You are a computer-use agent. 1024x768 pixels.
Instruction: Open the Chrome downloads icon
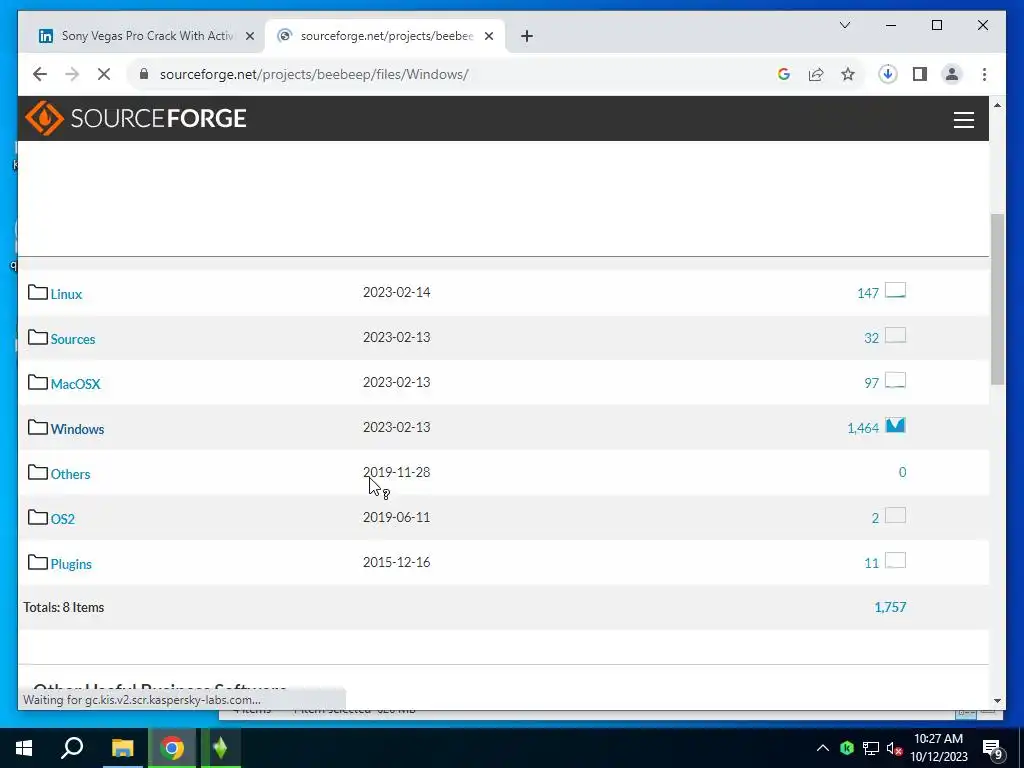pyautogui.click(x=887, y=74)
